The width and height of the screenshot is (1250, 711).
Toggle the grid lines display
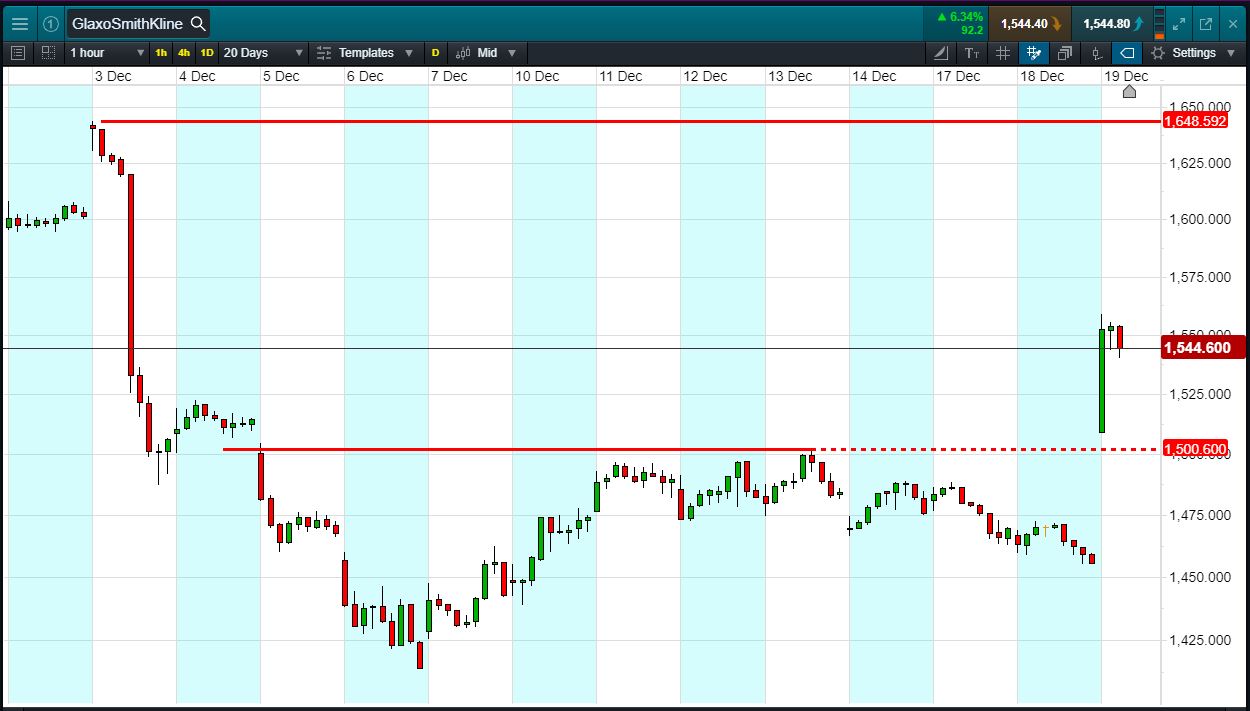(1003, 53)
